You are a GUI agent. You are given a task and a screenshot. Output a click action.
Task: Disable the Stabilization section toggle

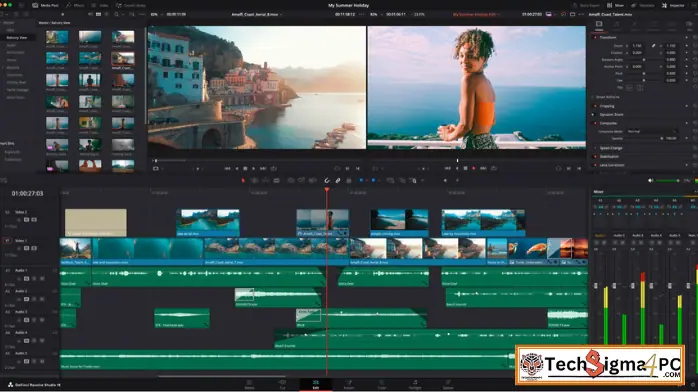pyautogui.click(x=595, y=157)
